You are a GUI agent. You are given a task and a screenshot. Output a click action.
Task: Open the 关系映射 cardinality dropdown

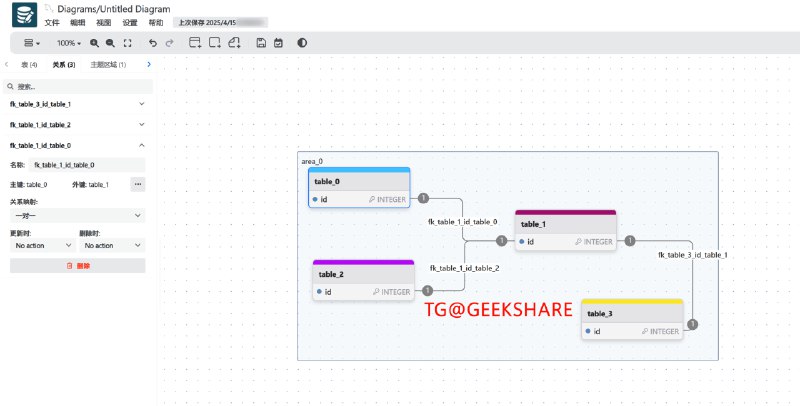coord(77,215)
